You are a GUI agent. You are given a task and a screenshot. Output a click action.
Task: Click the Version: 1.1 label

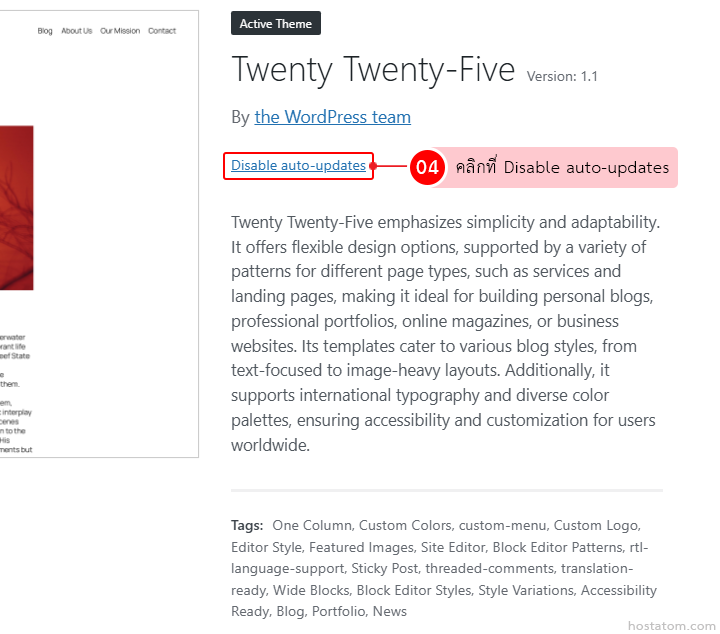(x=562, y=76)
